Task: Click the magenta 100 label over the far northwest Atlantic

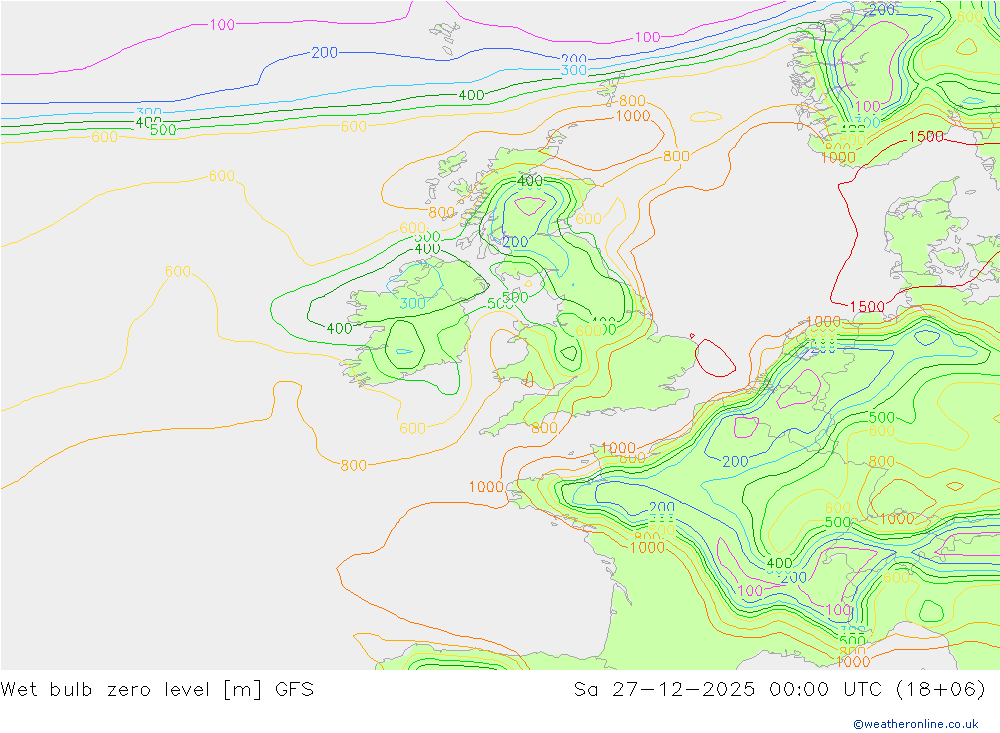Action: 222,24
